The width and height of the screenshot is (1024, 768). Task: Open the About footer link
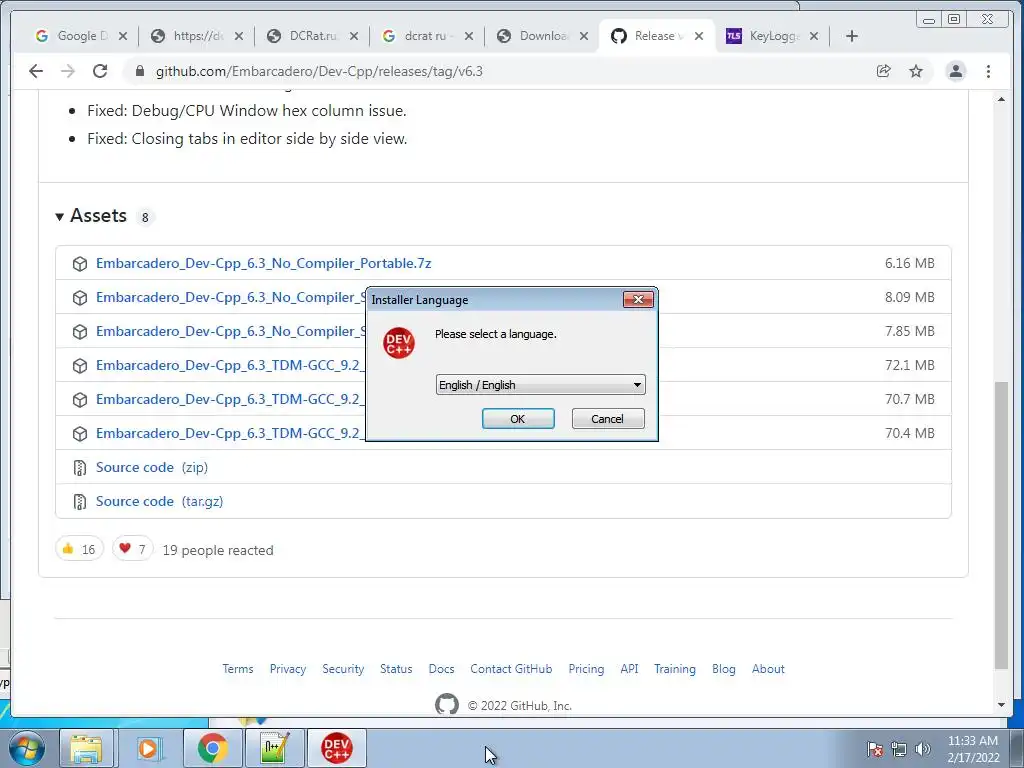click(x=768, y=669)
